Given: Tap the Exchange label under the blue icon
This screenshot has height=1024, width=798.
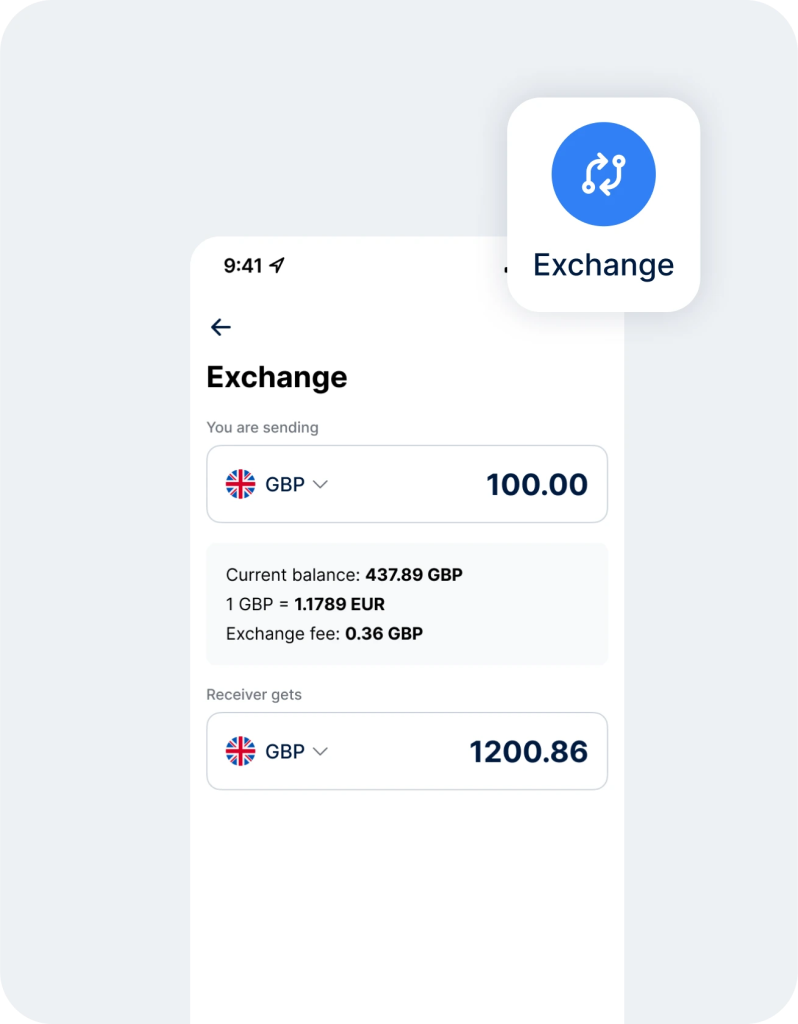Looking at the screenshot, I should coord(603,265).
